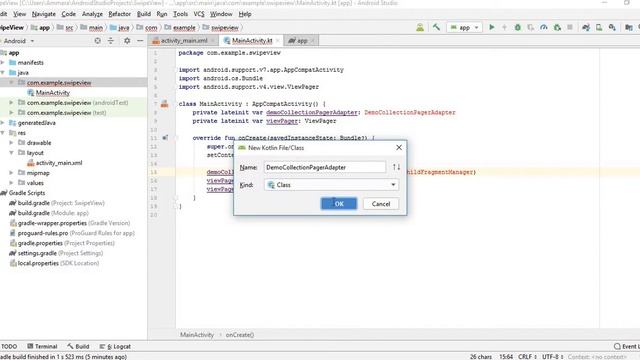
Task: Open AVD Manager device icon
Action: [x=599, y=27]
